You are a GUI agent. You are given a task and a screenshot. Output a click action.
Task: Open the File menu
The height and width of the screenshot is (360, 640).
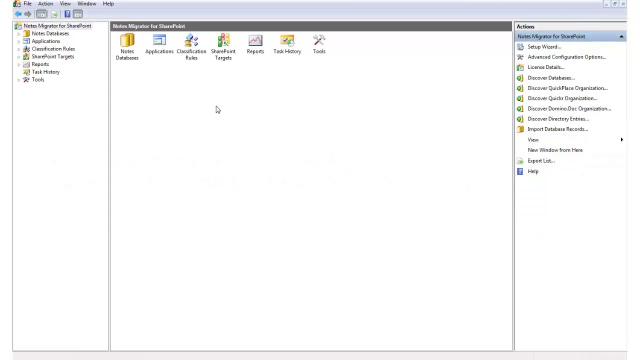point(27,4)
